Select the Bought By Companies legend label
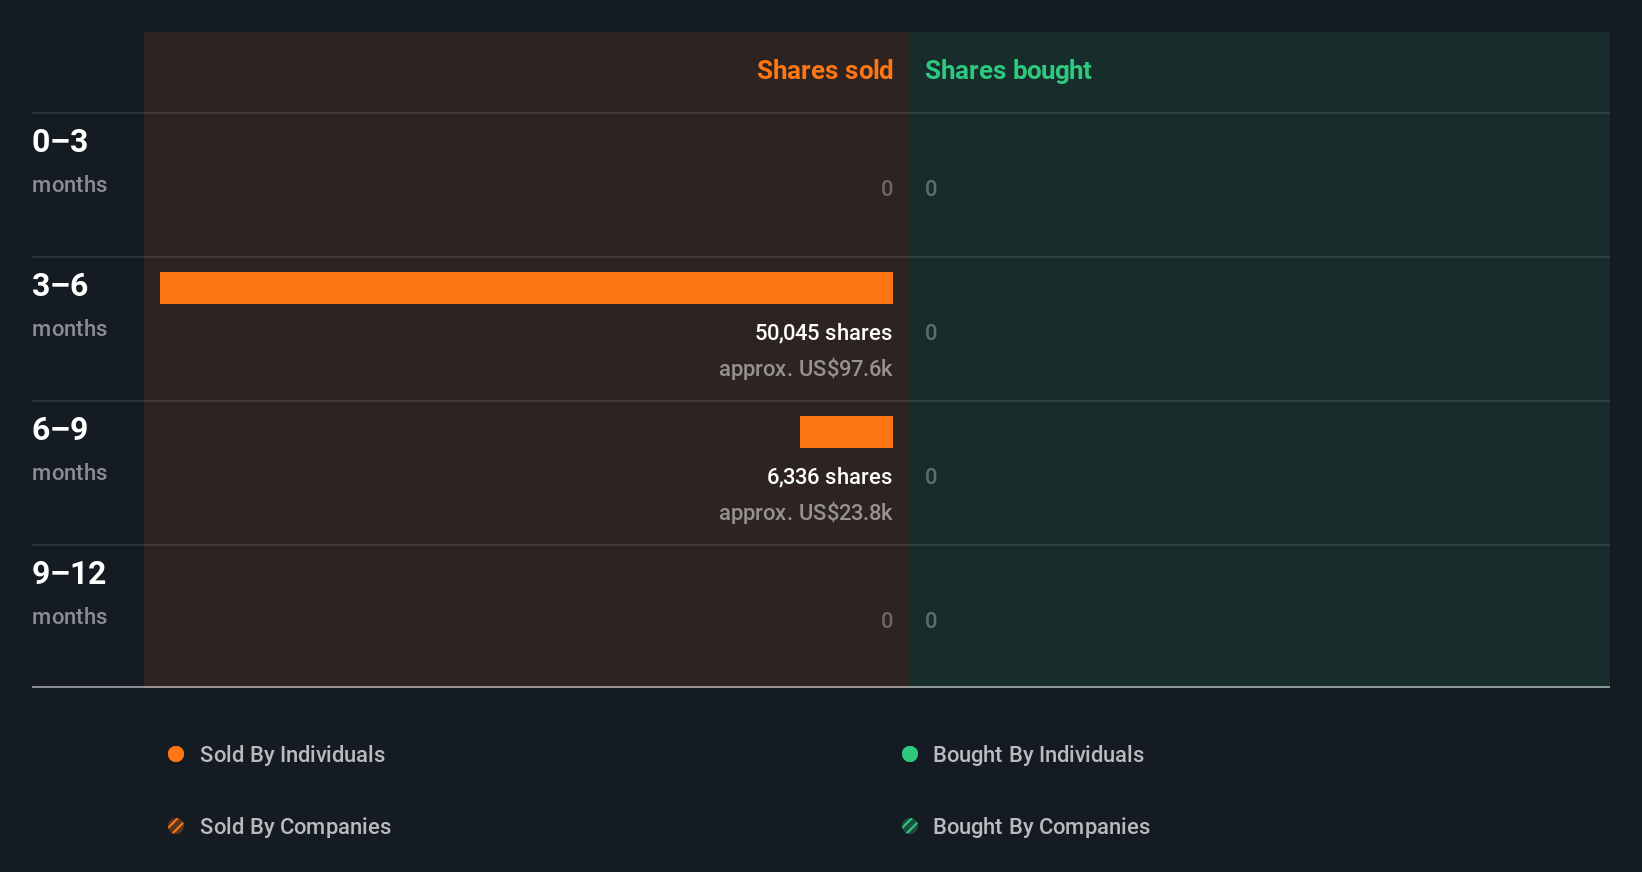1642x872 pixels. (1041, 826)
